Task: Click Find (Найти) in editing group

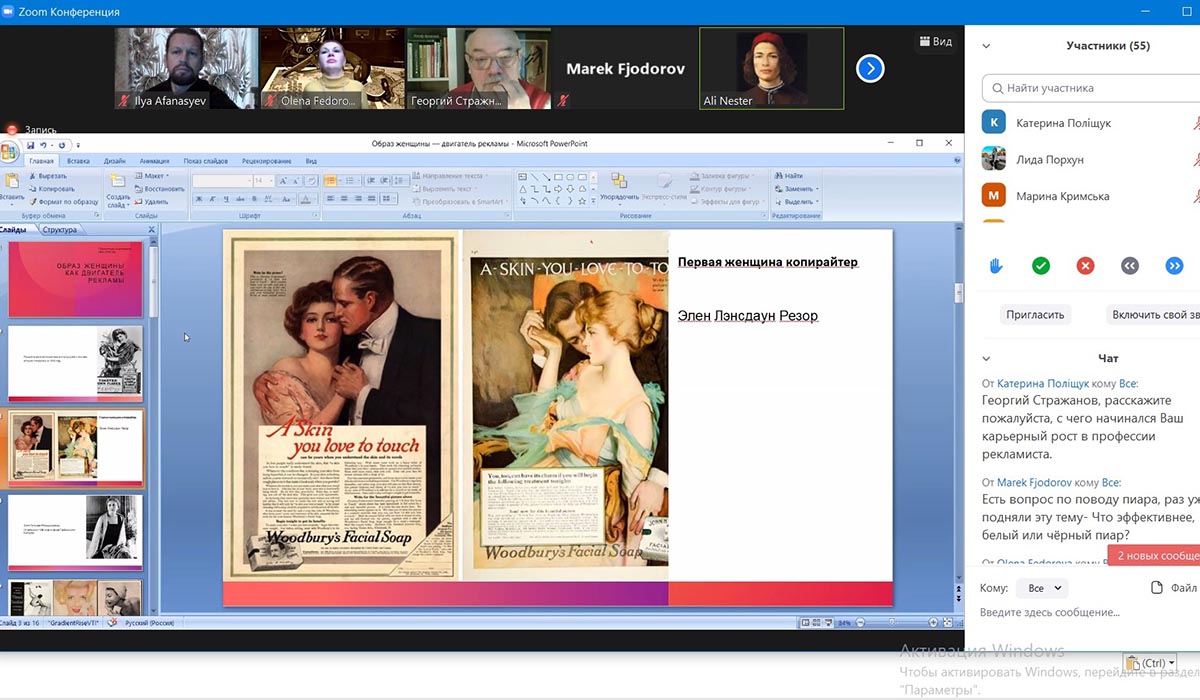Action: 788,176
